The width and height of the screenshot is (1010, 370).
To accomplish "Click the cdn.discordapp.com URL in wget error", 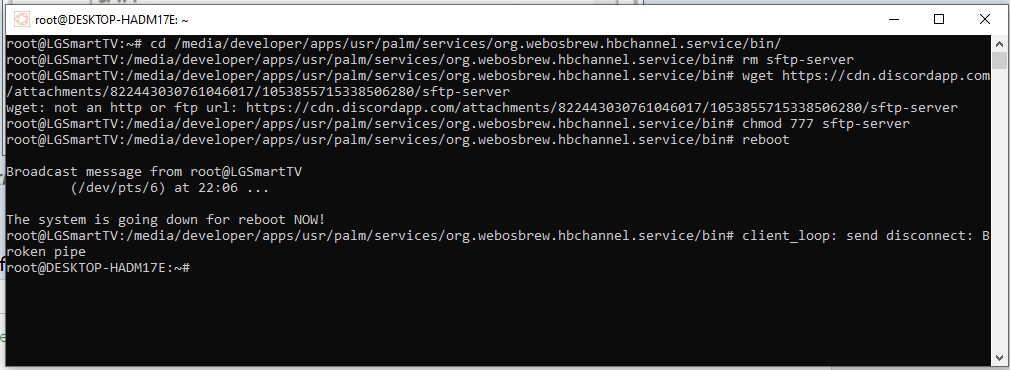I will point(602,108).
